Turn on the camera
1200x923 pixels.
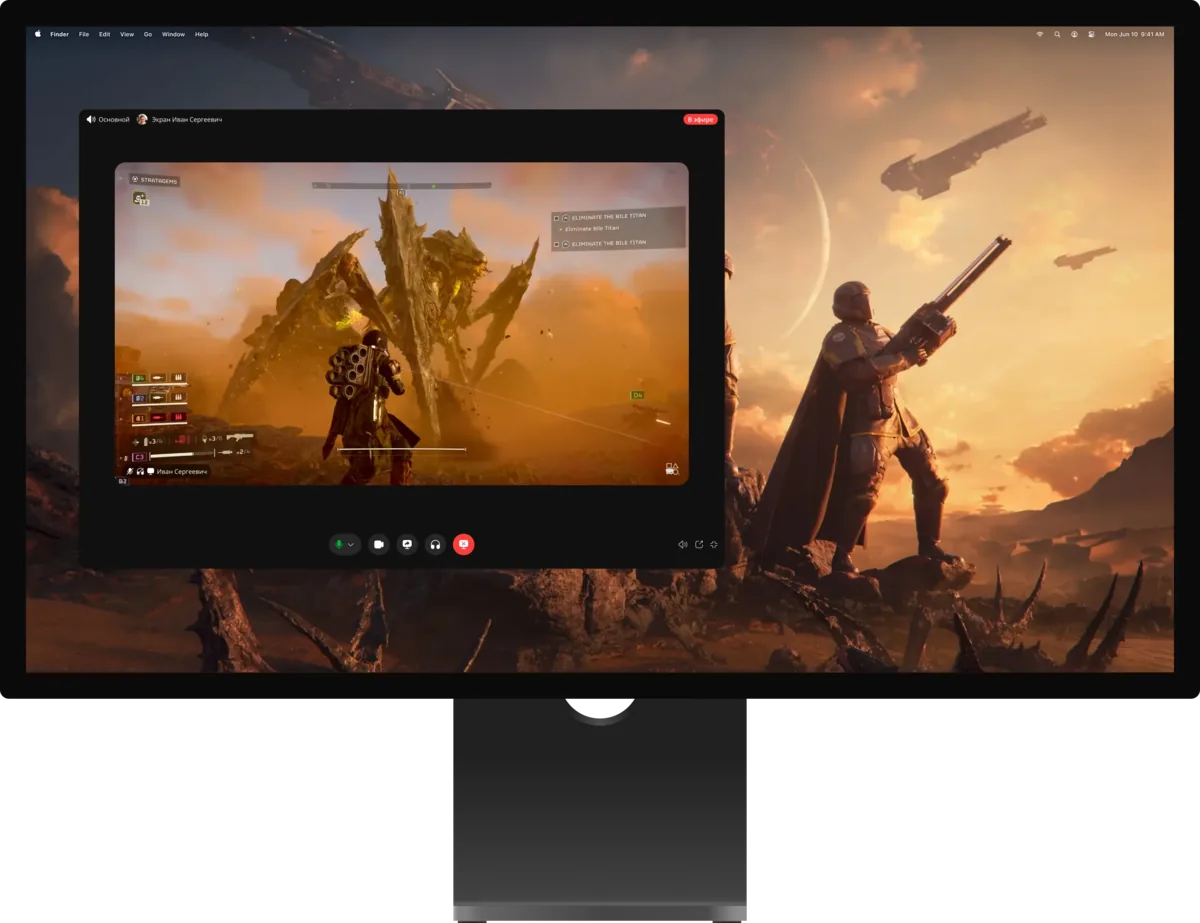coord(379,544)
